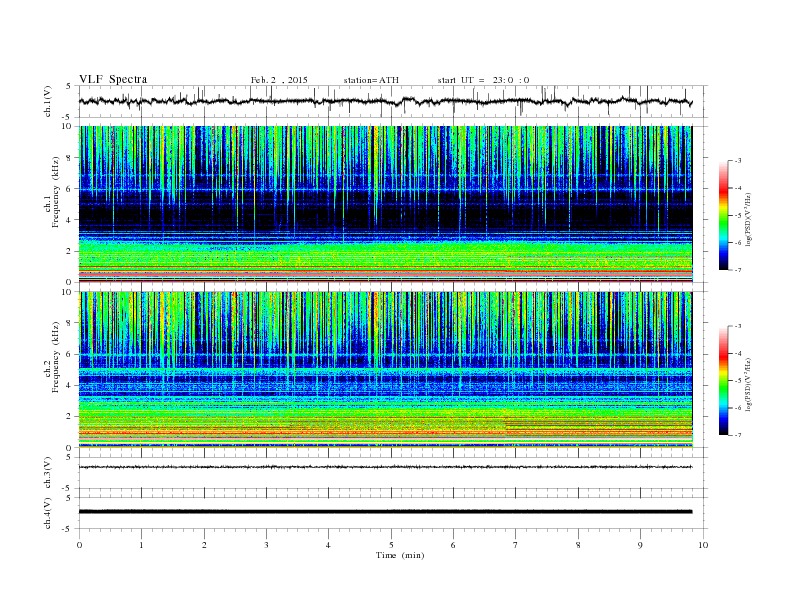792x612 pixels.
Task: Click time axis tick label "8"
Action: 578,545
